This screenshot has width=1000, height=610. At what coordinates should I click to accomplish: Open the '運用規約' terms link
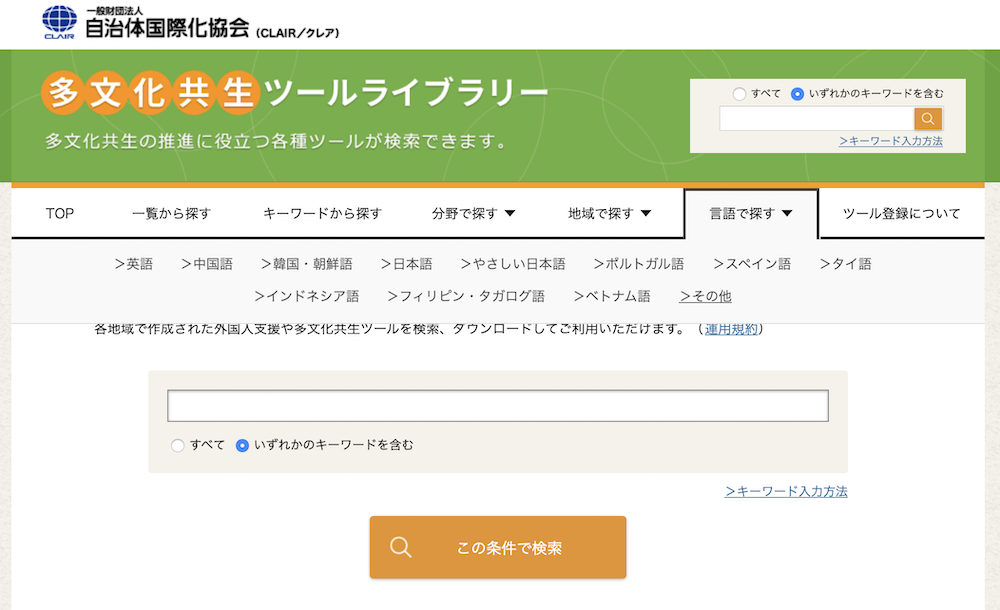[x=731, y=328]
